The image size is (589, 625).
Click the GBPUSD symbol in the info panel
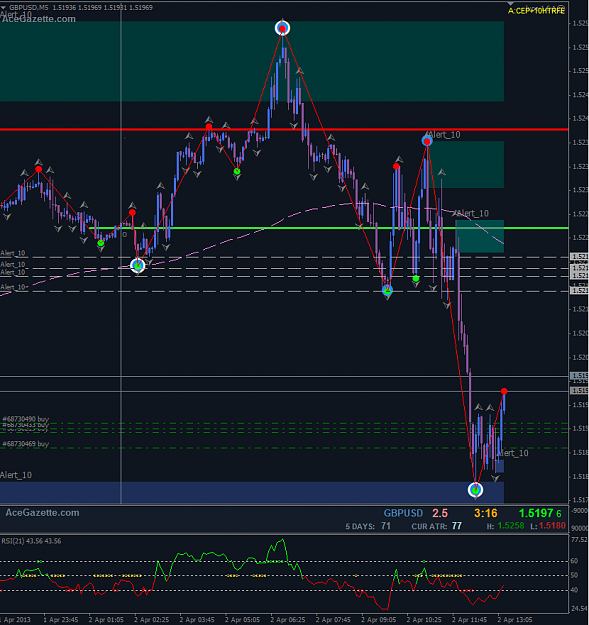[403, 513]
